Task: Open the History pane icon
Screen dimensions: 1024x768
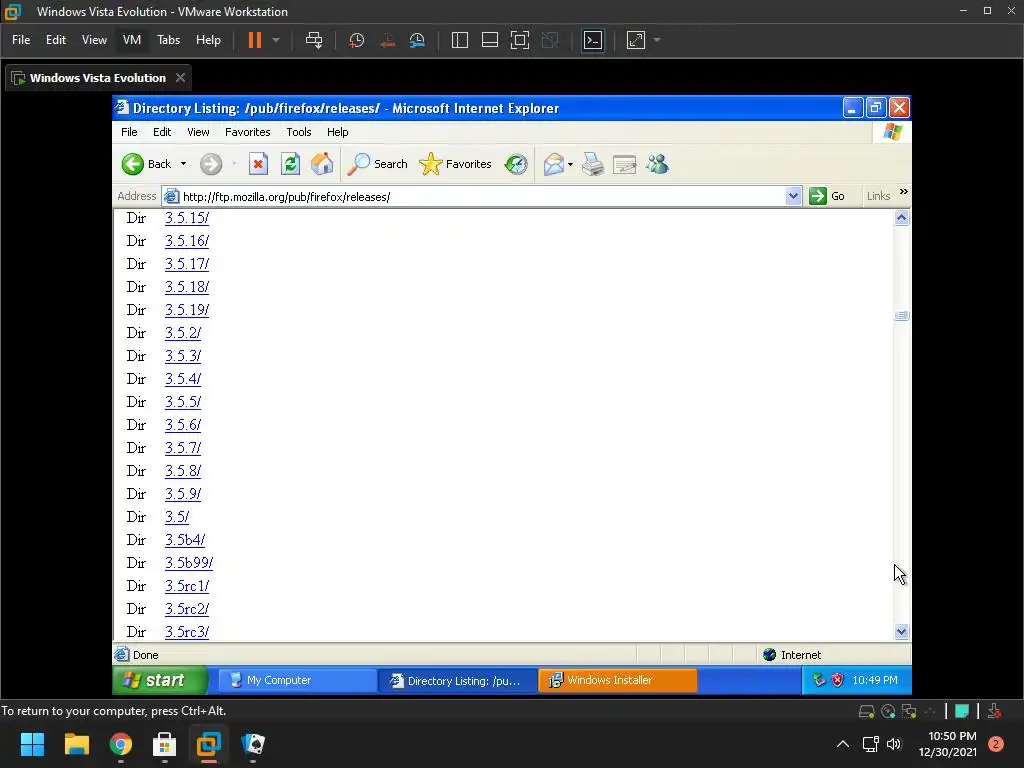Action: pos(516,164)
